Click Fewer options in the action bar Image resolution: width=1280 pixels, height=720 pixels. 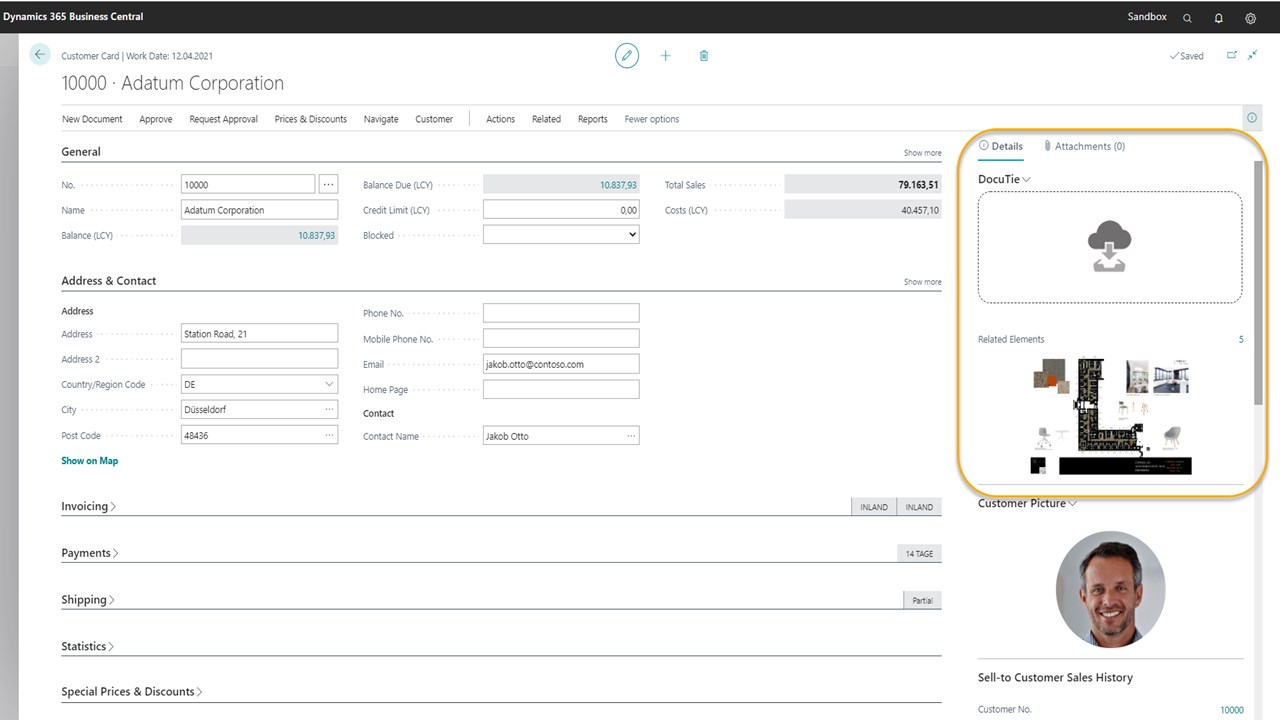652,119
